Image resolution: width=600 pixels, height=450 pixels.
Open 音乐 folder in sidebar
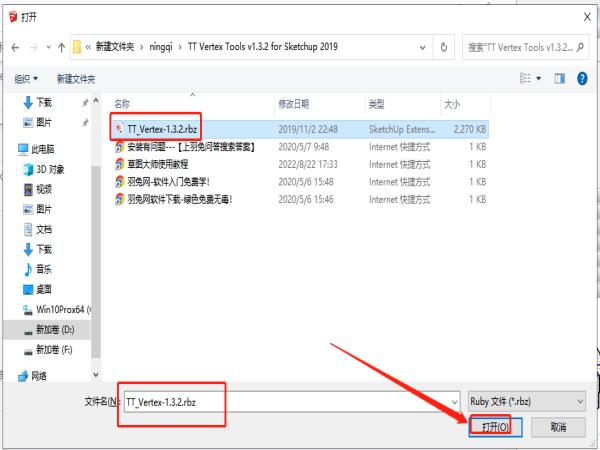[x=38, y=269]
